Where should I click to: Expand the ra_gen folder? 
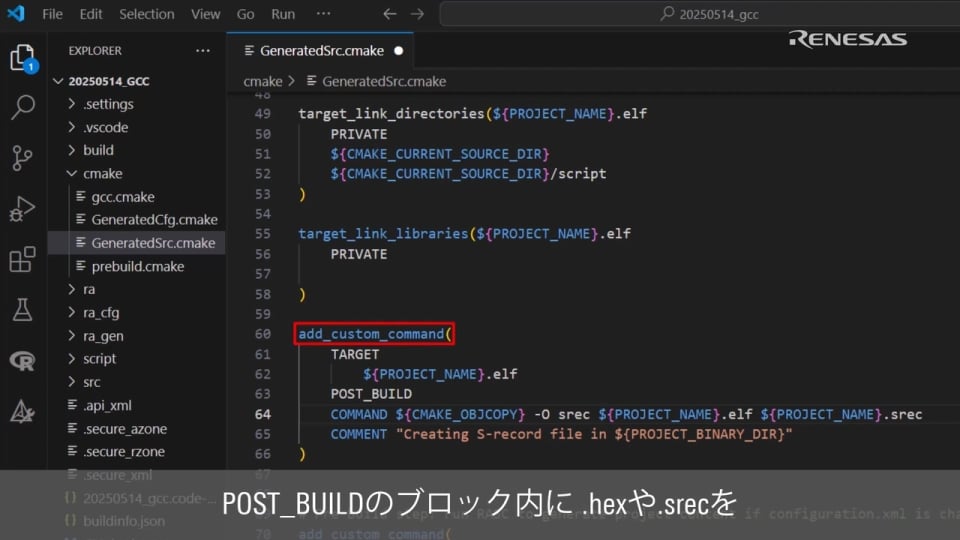pyautogui.click(x=103, y=336)
